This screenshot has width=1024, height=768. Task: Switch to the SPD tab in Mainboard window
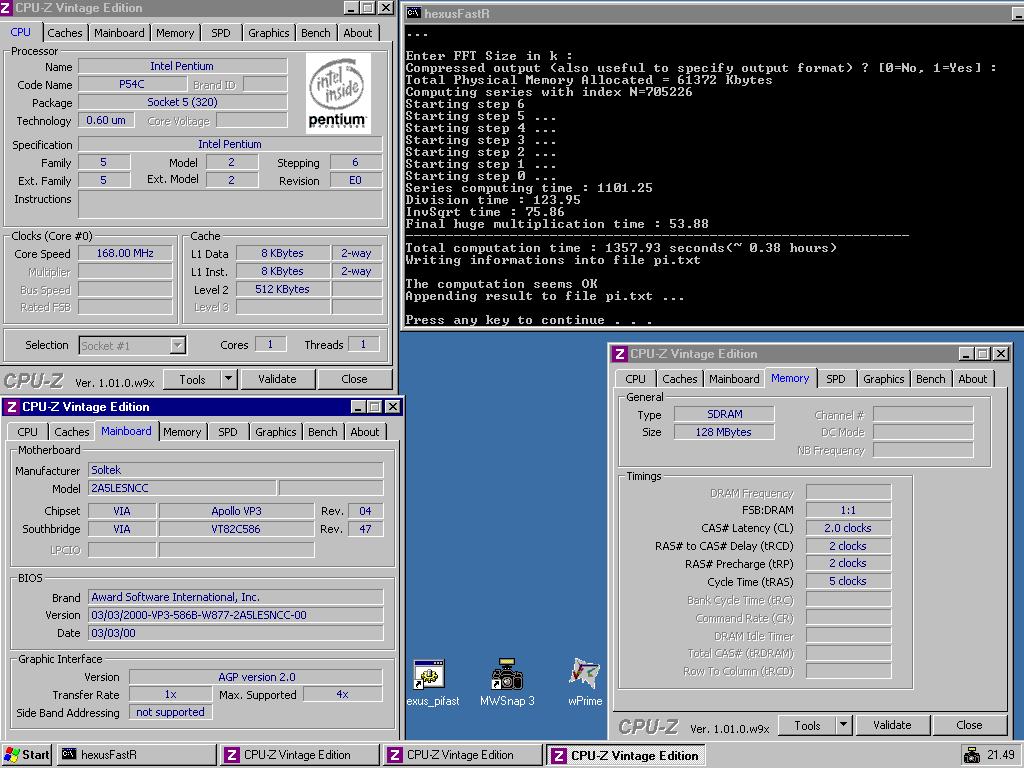point(227,432)
